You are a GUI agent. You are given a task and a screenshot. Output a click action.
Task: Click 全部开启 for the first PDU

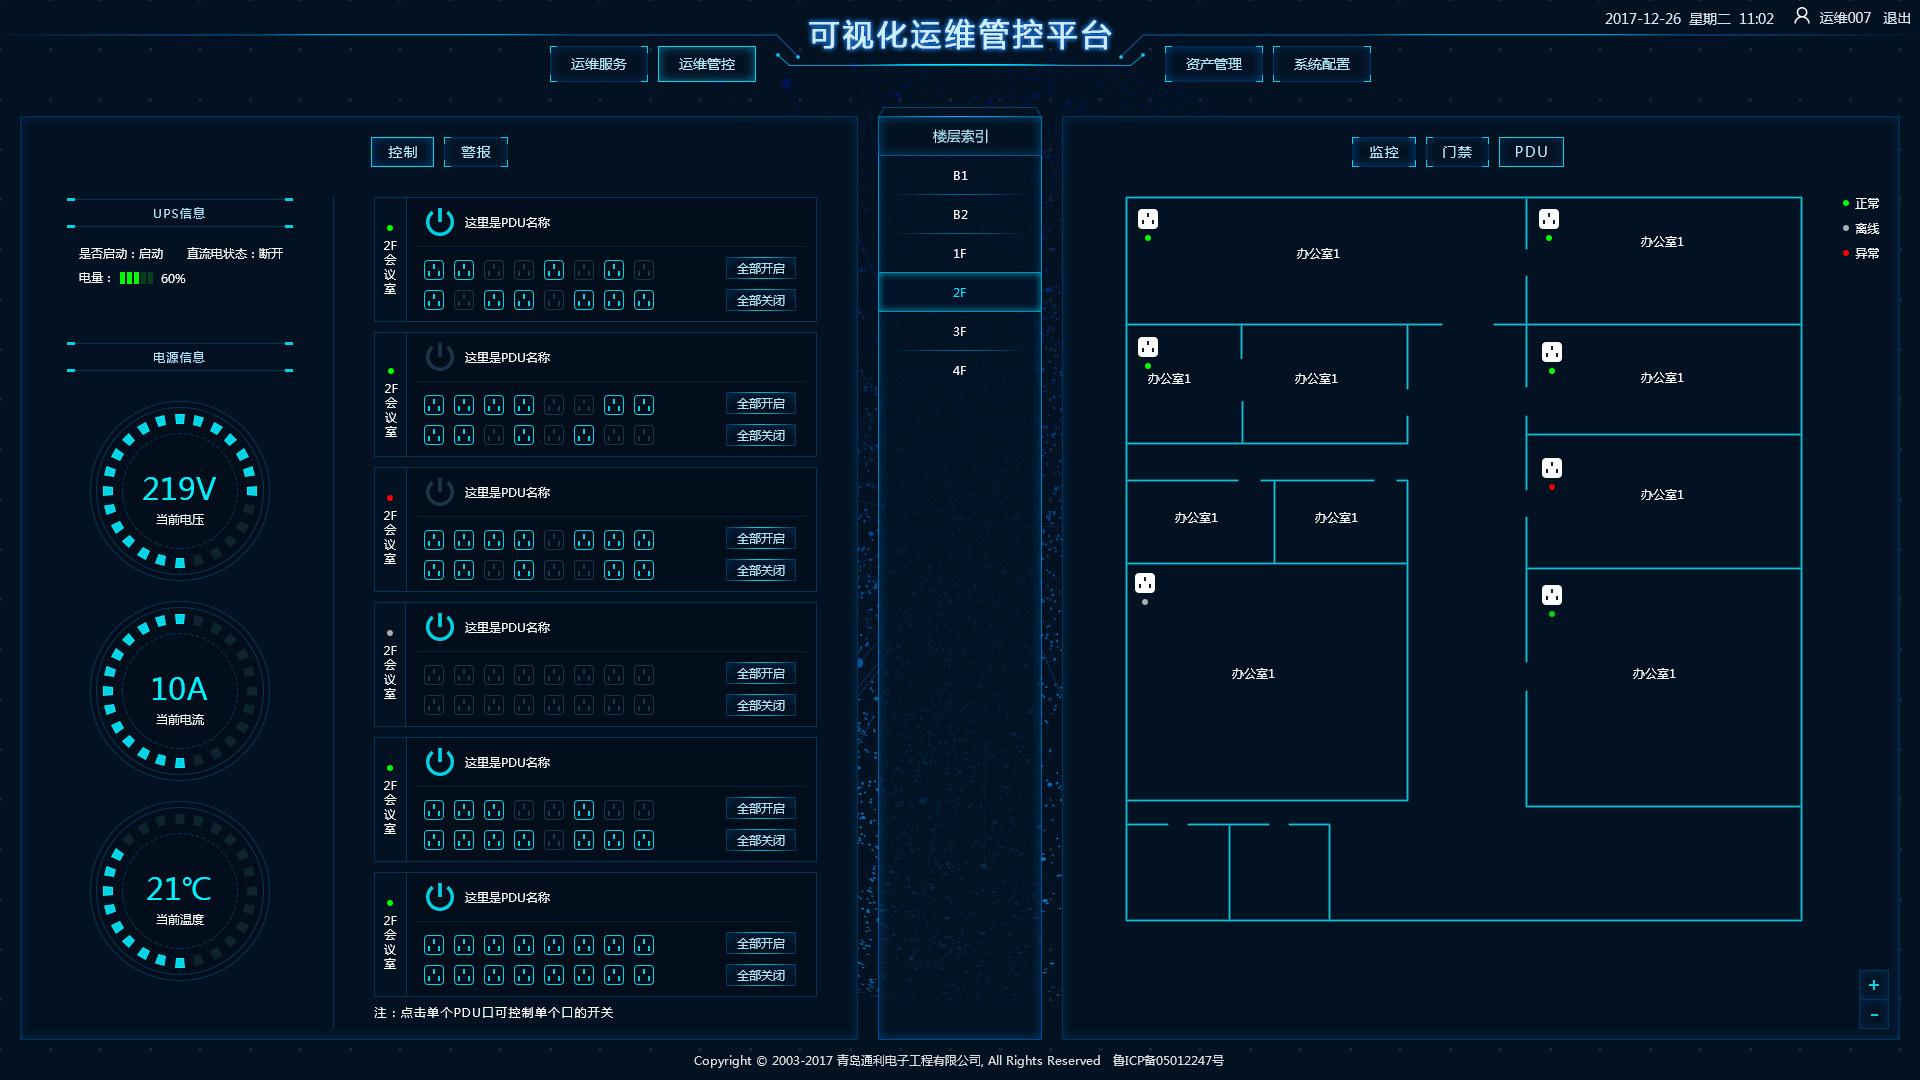760,268
